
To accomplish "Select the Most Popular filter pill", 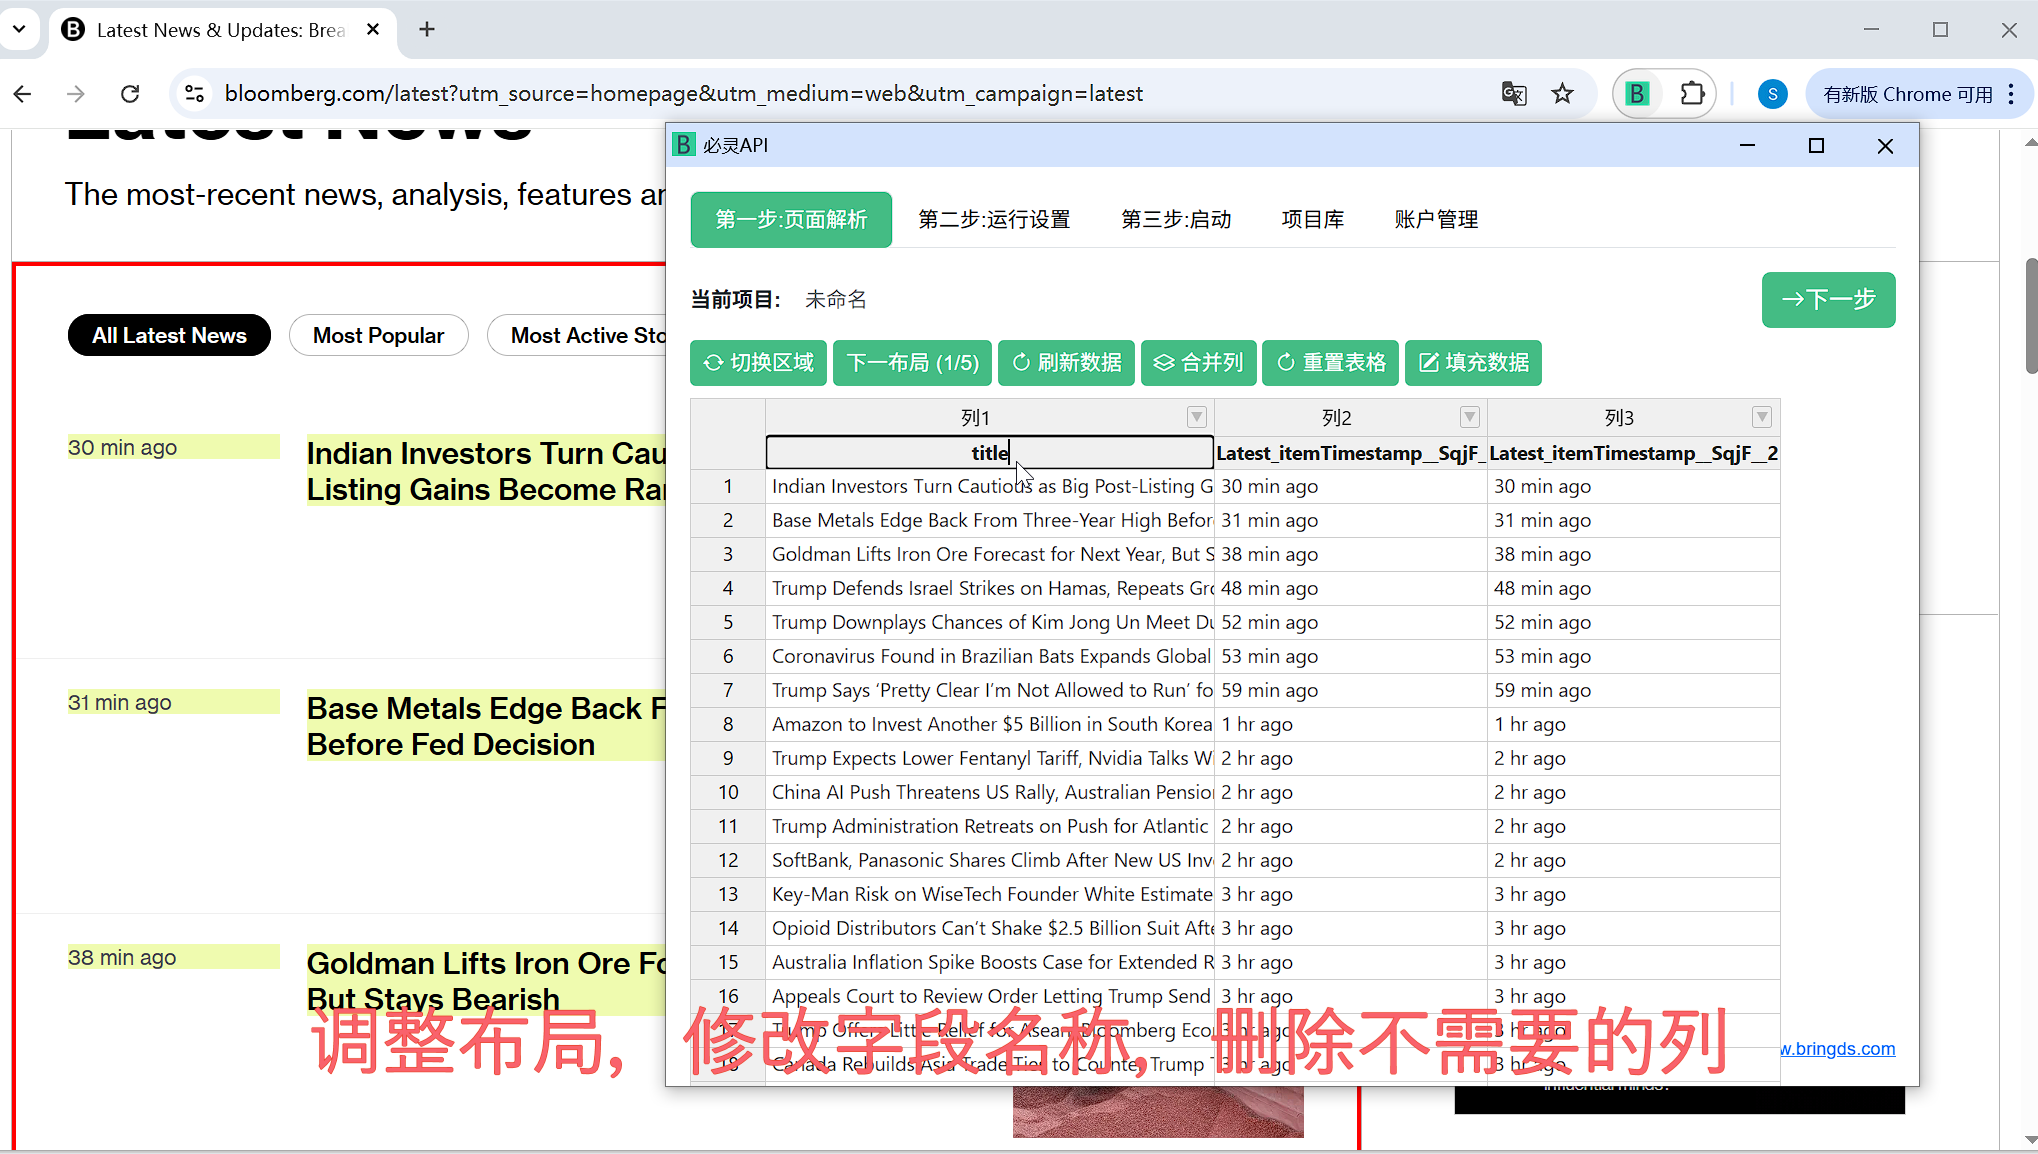I will tap(378, 336).
